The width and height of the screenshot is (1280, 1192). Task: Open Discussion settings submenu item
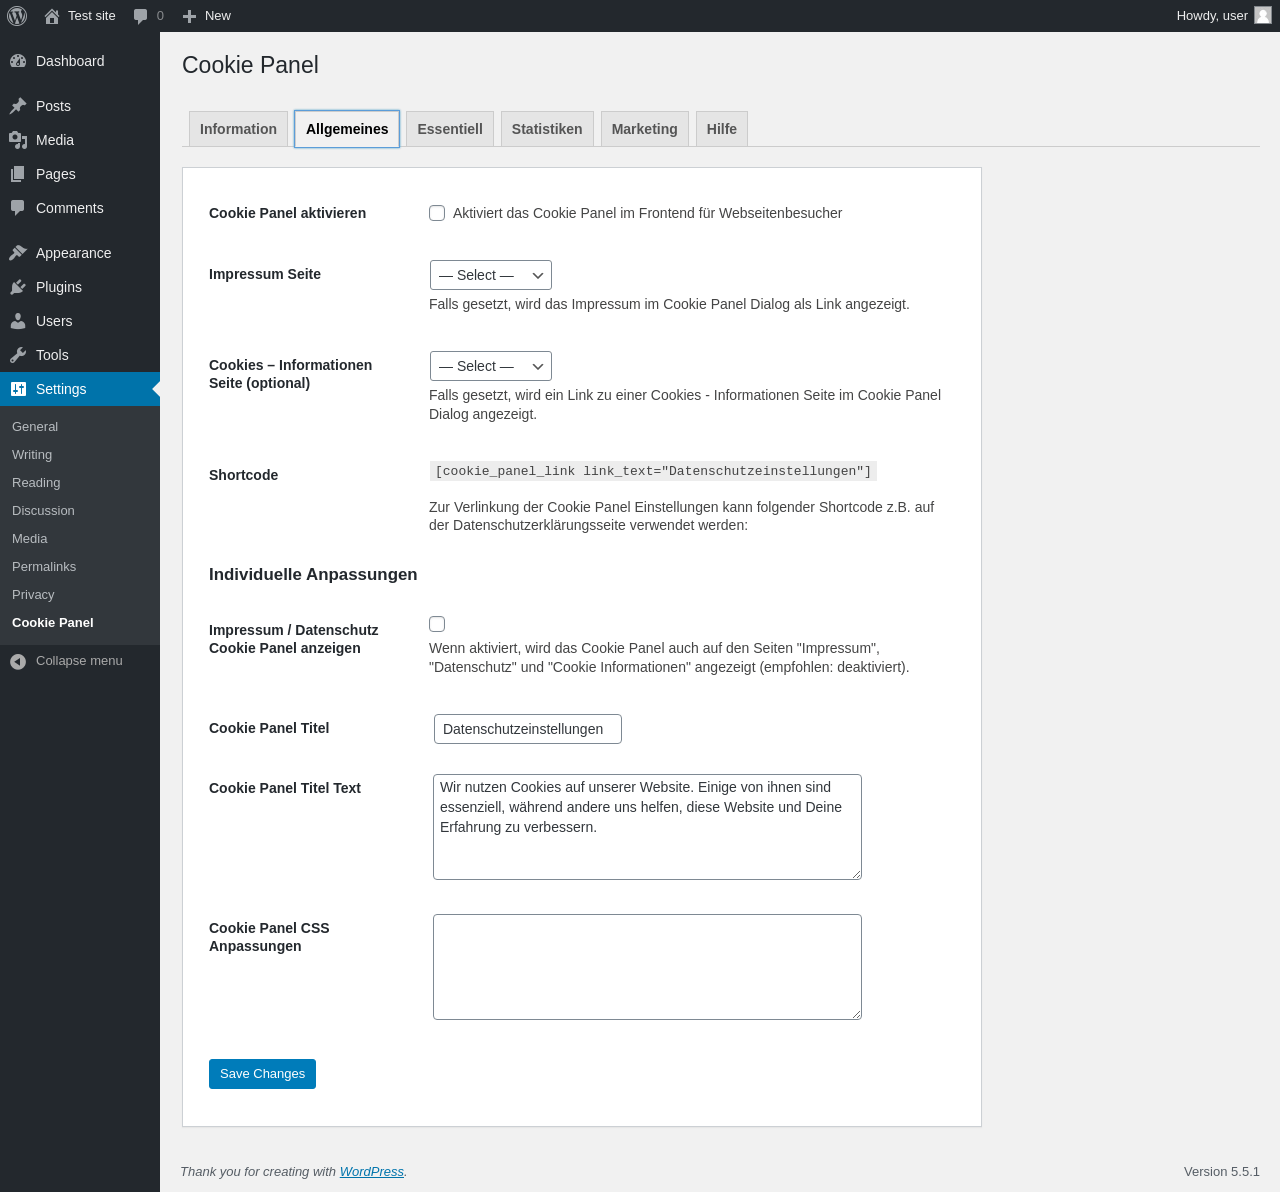43,510
